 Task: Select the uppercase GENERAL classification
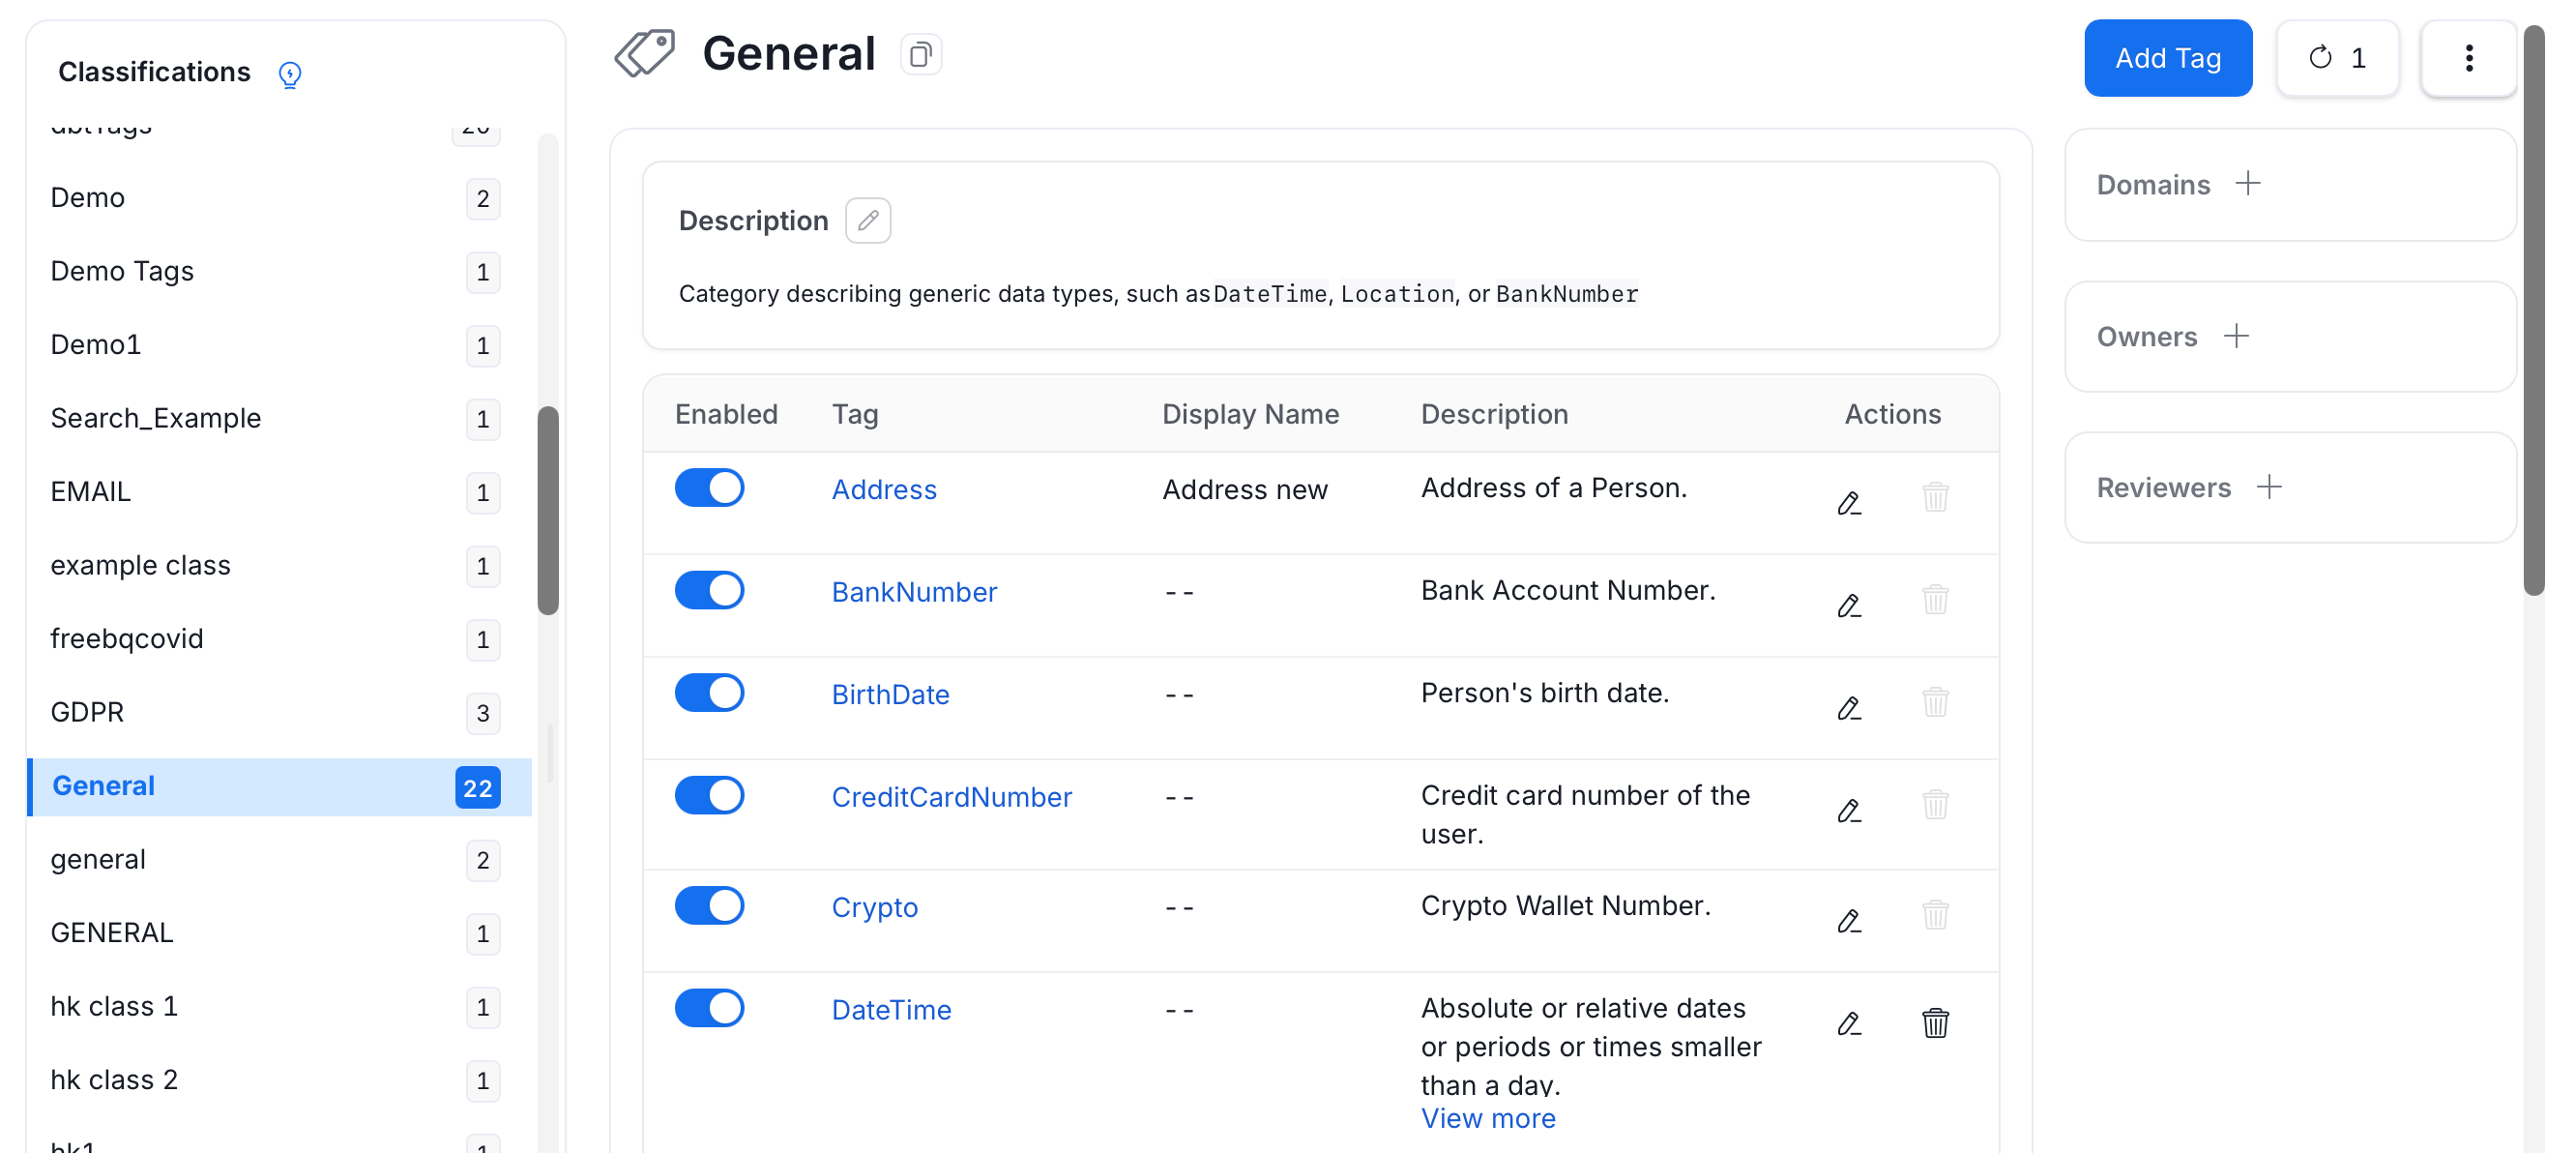pos(279,933)
